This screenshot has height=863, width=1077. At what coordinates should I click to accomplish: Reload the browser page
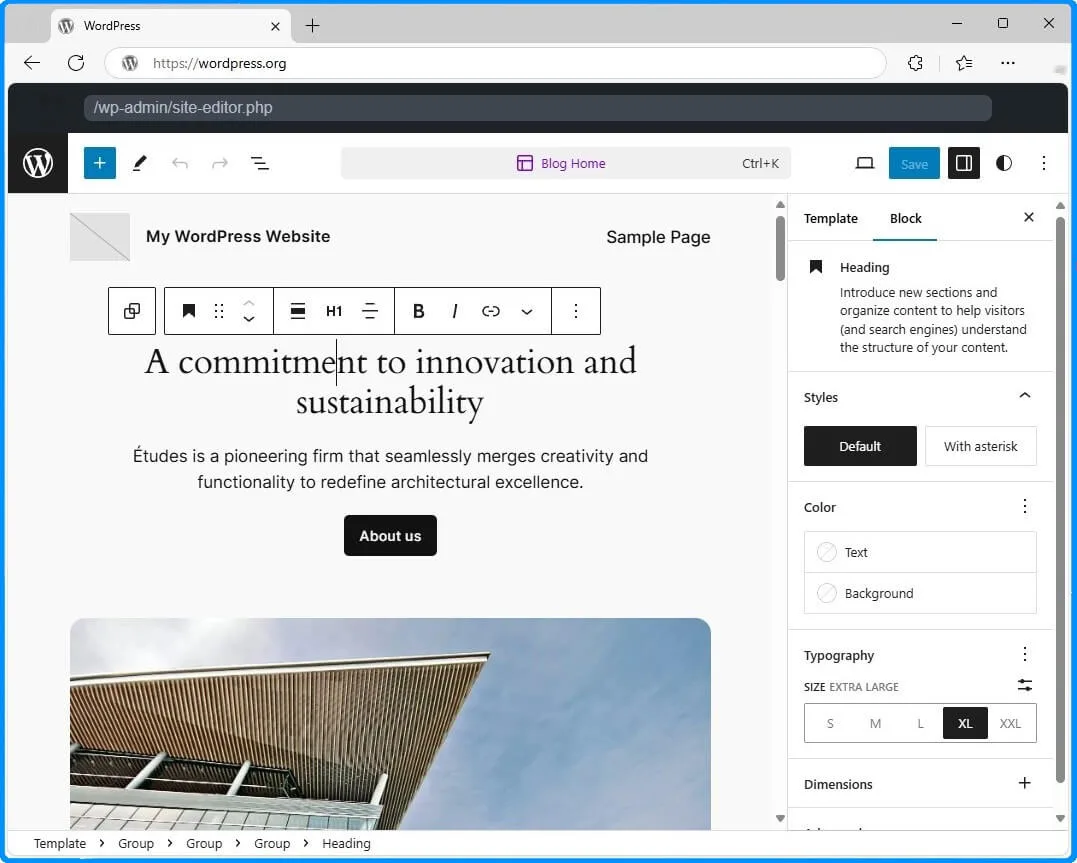pyautogui.click(x=76, y=63)
